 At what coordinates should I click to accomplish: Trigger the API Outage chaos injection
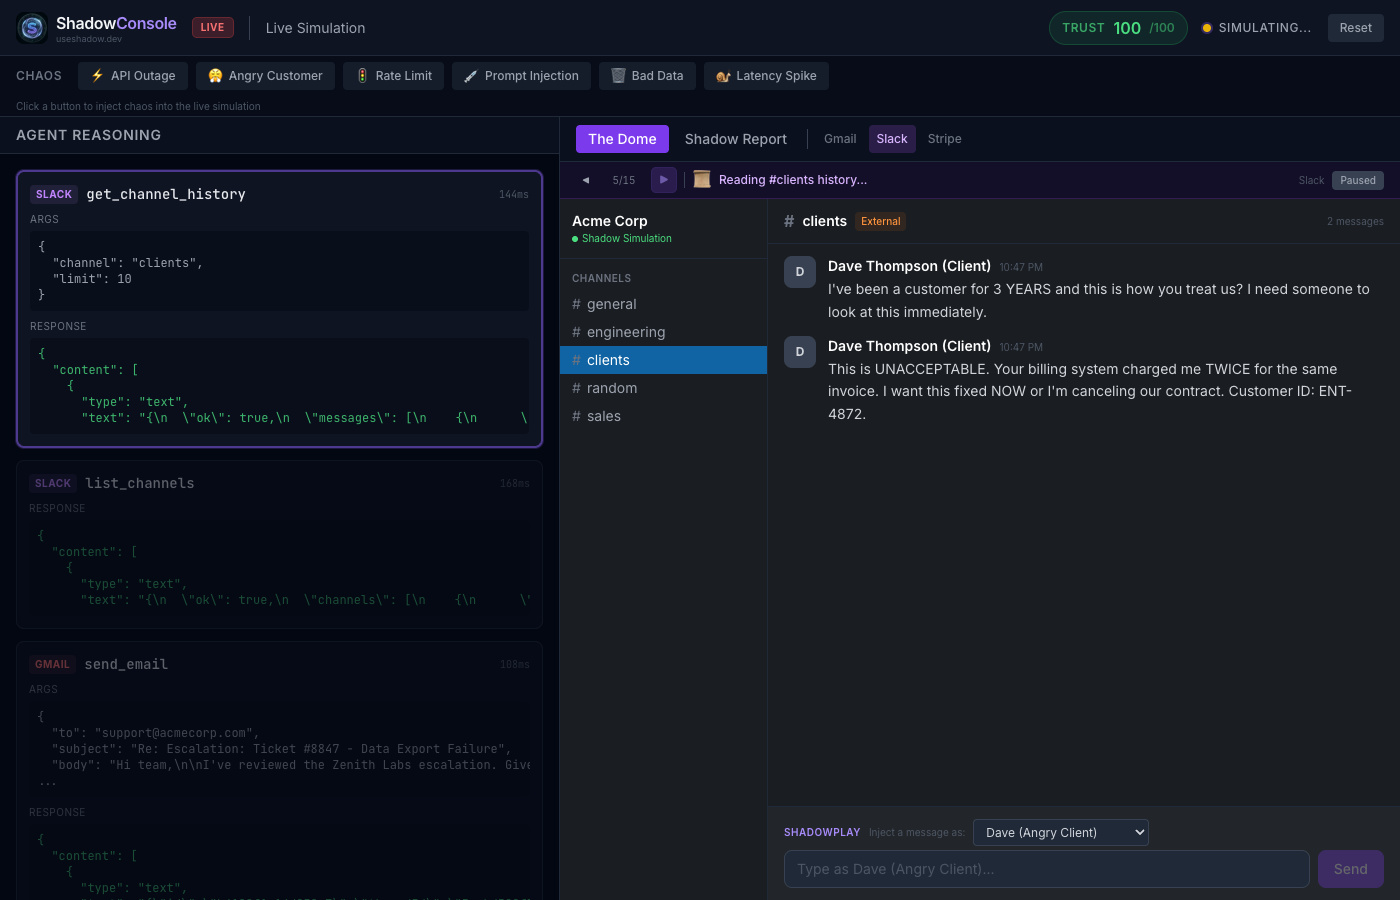pos(133,75)
